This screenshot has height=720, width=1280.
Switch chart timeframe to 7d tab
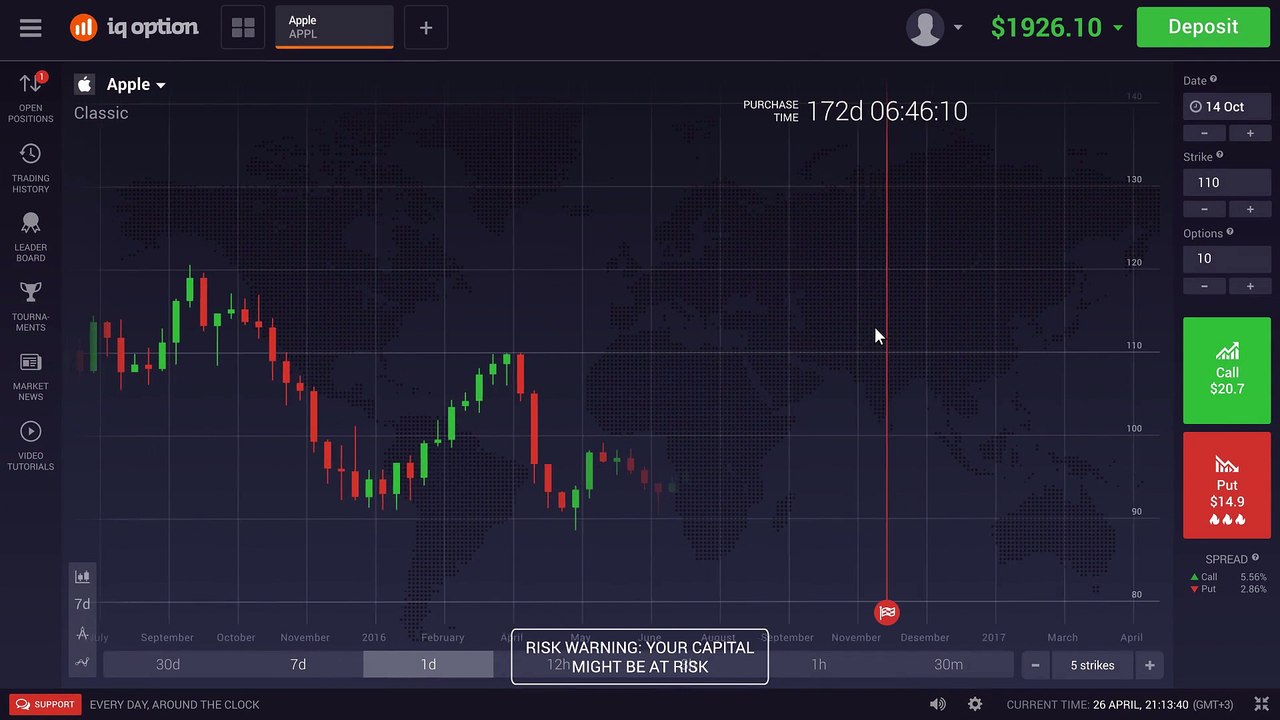[298, 664]
